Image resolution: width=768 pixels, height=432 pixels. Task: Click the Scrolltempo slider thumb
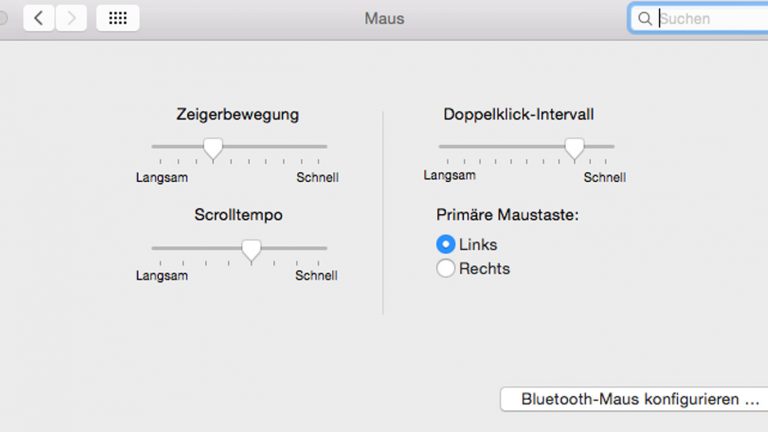[x=252, y=250]
